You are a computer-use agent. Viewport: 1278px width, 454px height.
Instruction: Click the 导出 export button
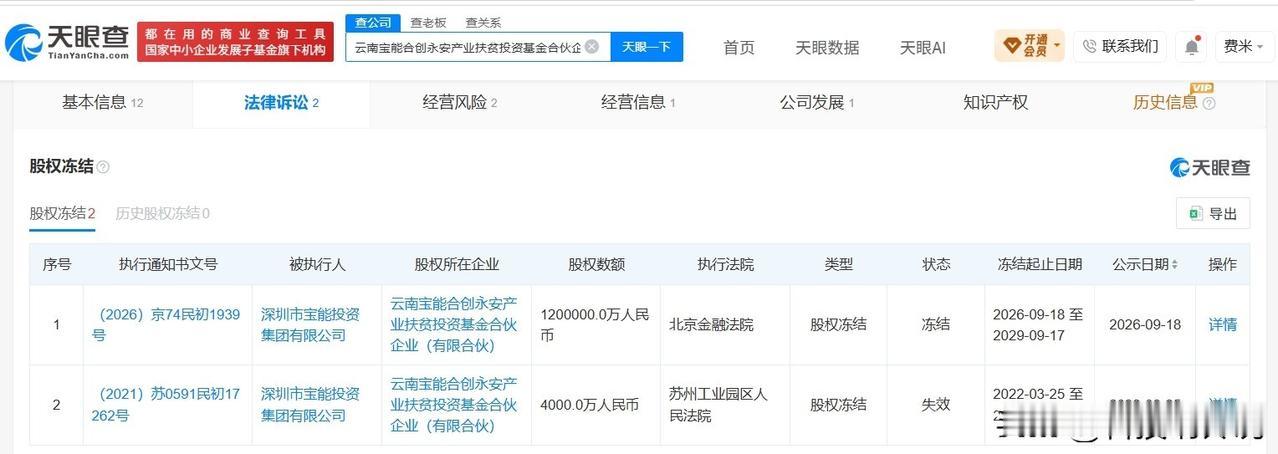click(1213, 213)
